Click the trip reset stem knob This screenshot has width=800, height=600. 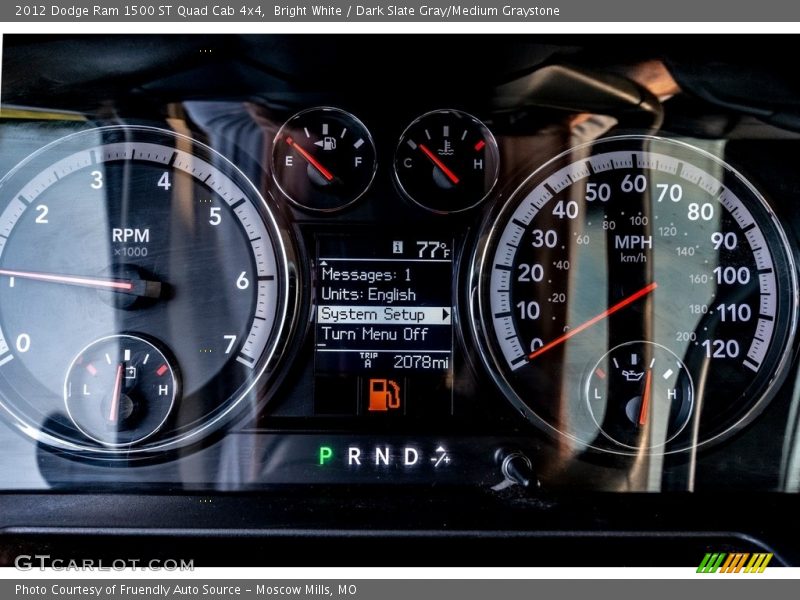click(x=517, y=469)
